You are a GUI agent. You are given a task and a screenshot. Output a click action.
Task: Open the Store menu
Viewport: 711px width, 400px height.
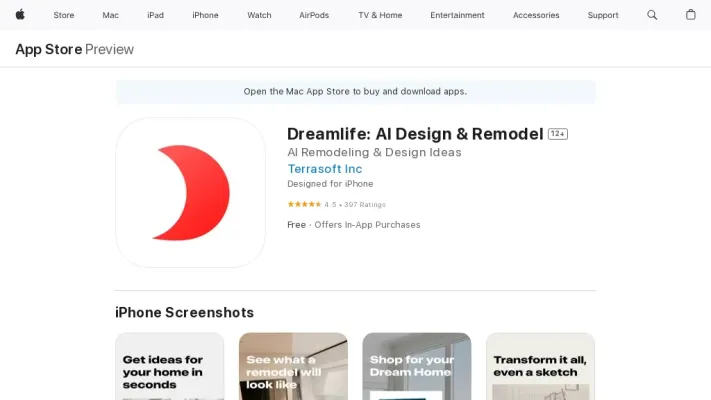(x=64, y=15)
